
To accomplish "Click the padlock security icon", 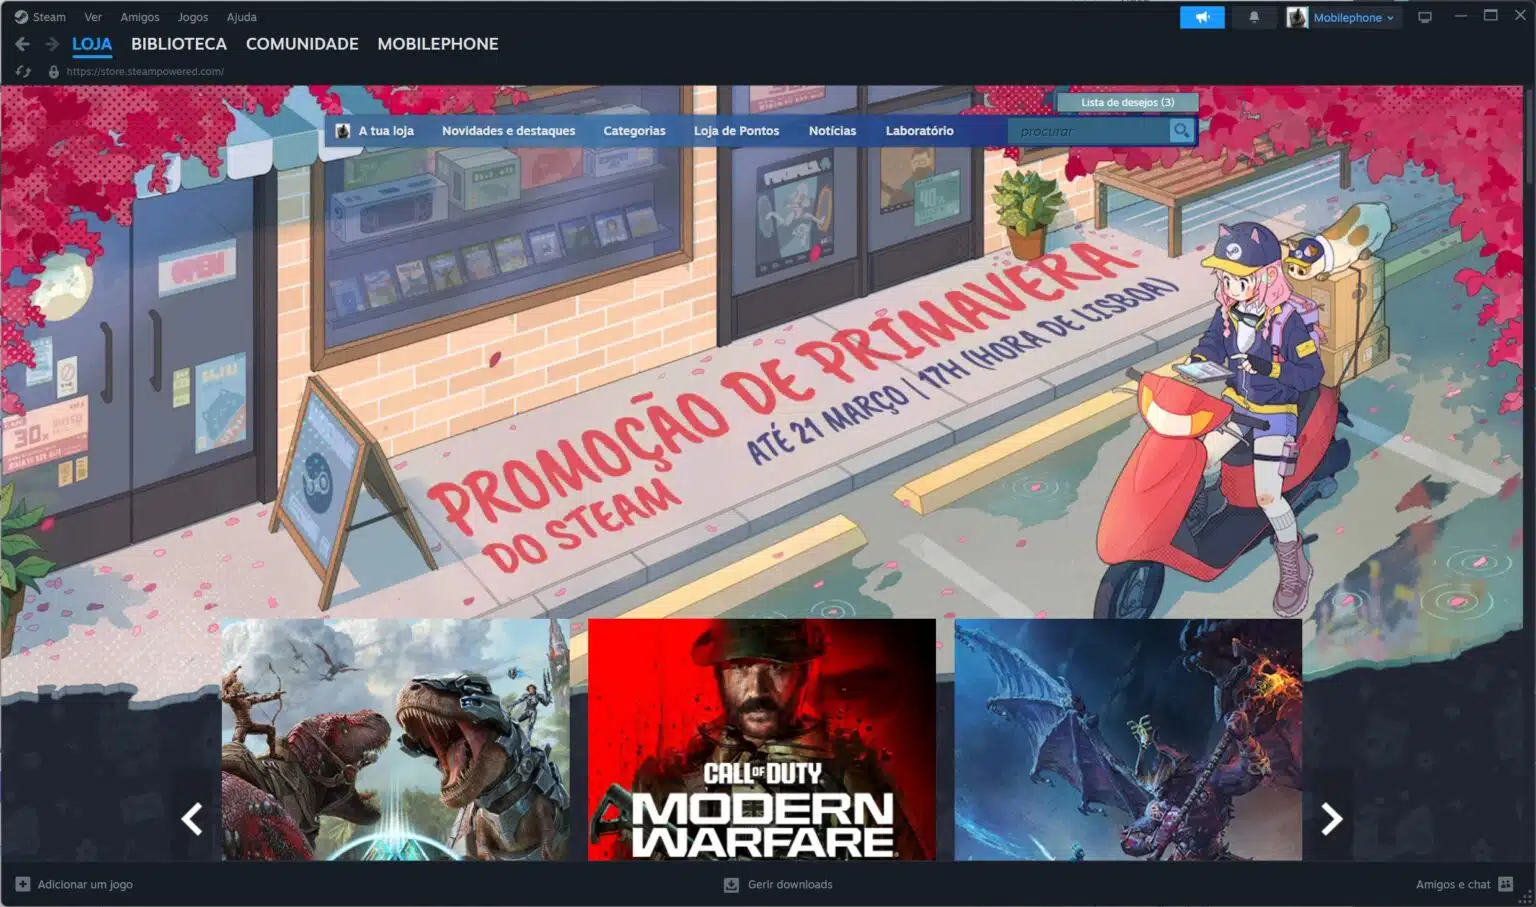I will point(54,71).
